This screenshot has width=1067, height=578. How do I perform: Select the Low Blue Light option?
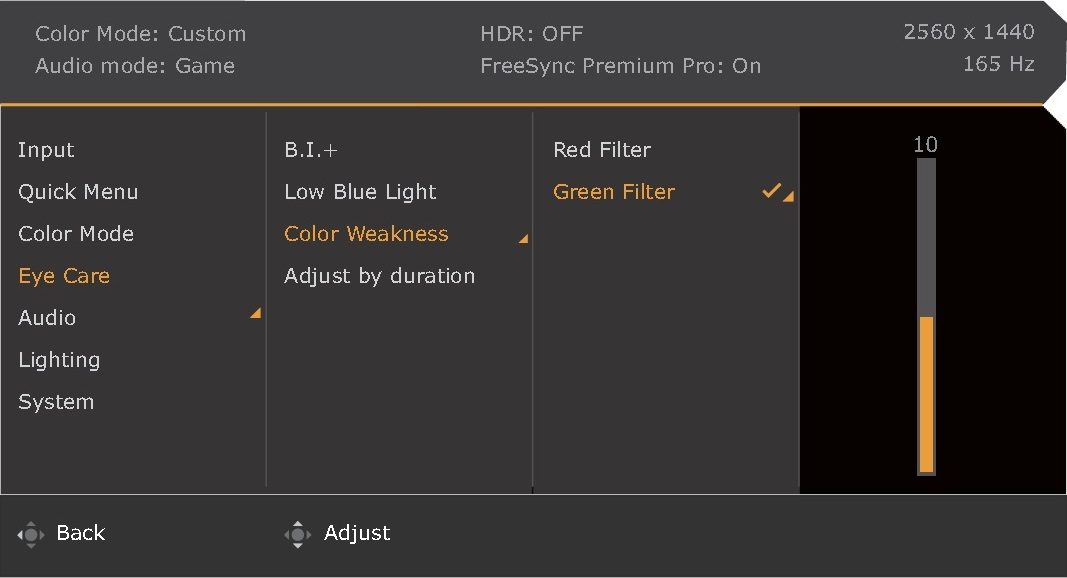pos(360,192)
